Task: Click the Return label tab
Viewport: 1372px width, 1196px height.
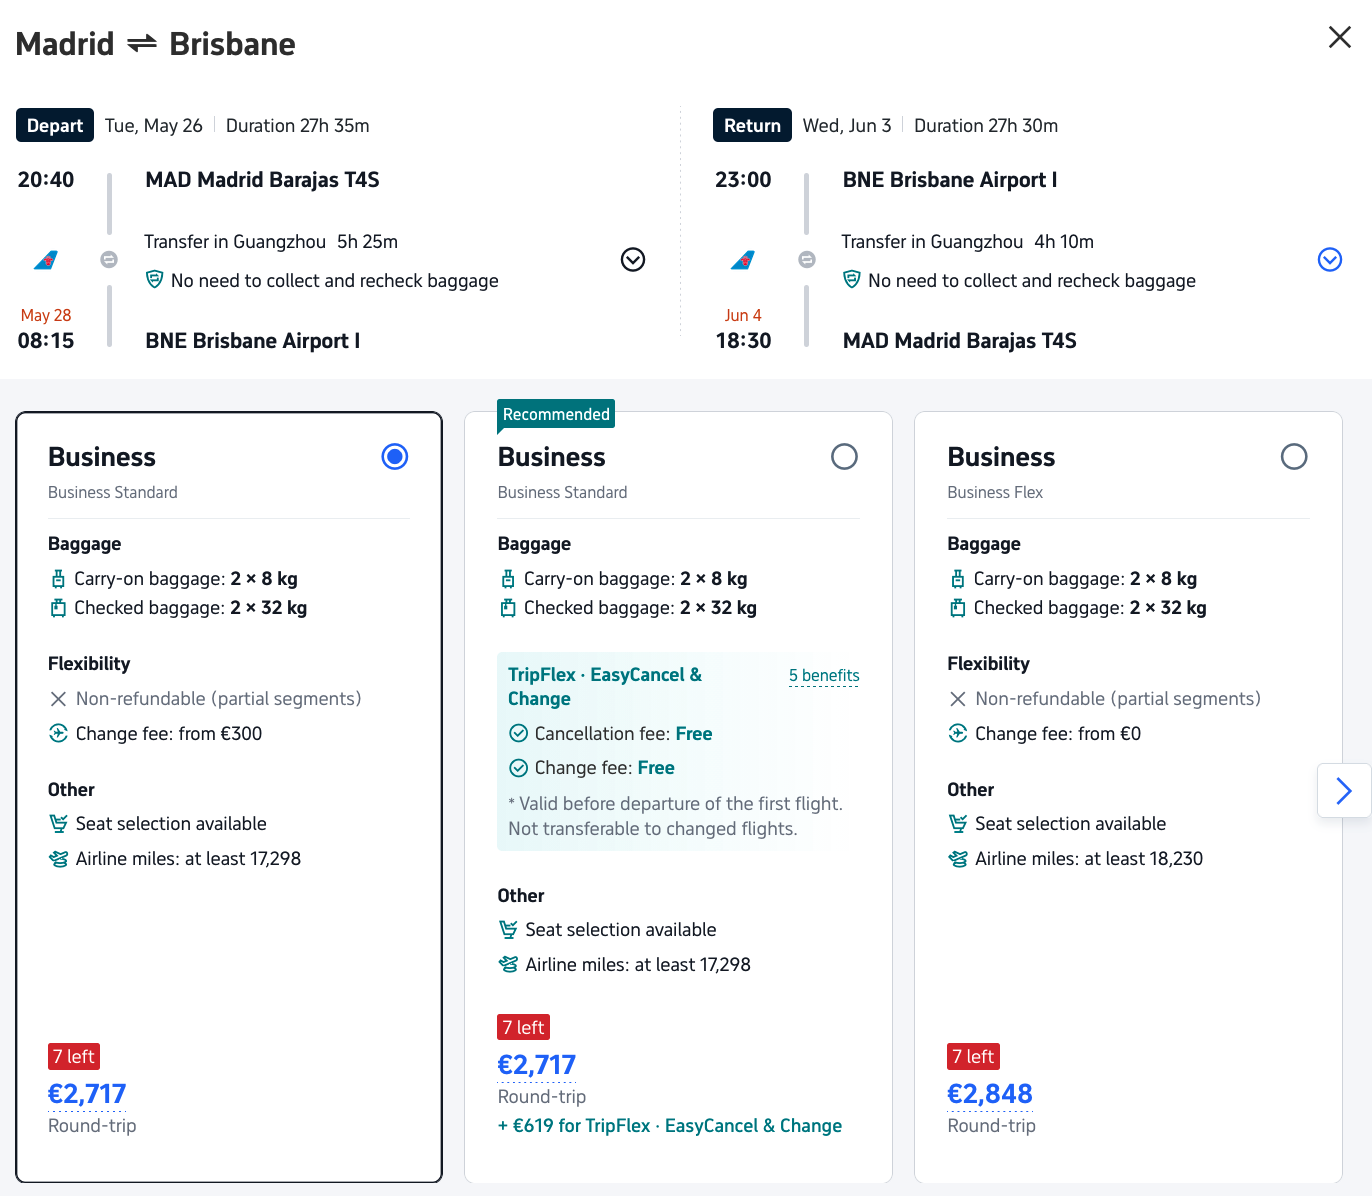Action: pos(752,126)
